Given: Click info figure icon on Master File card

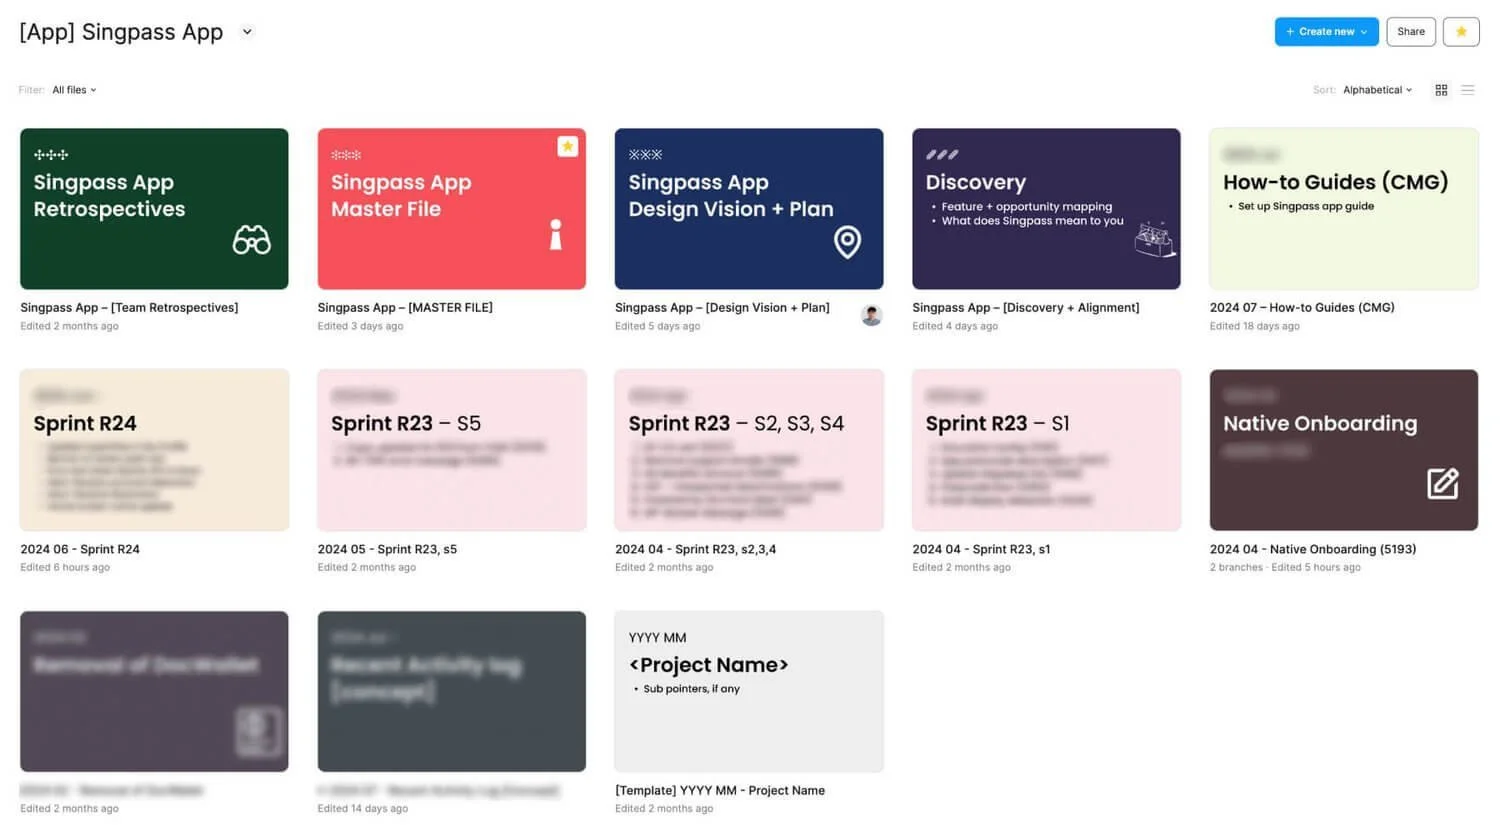Looking at the screenshot, I should point(556,235).
